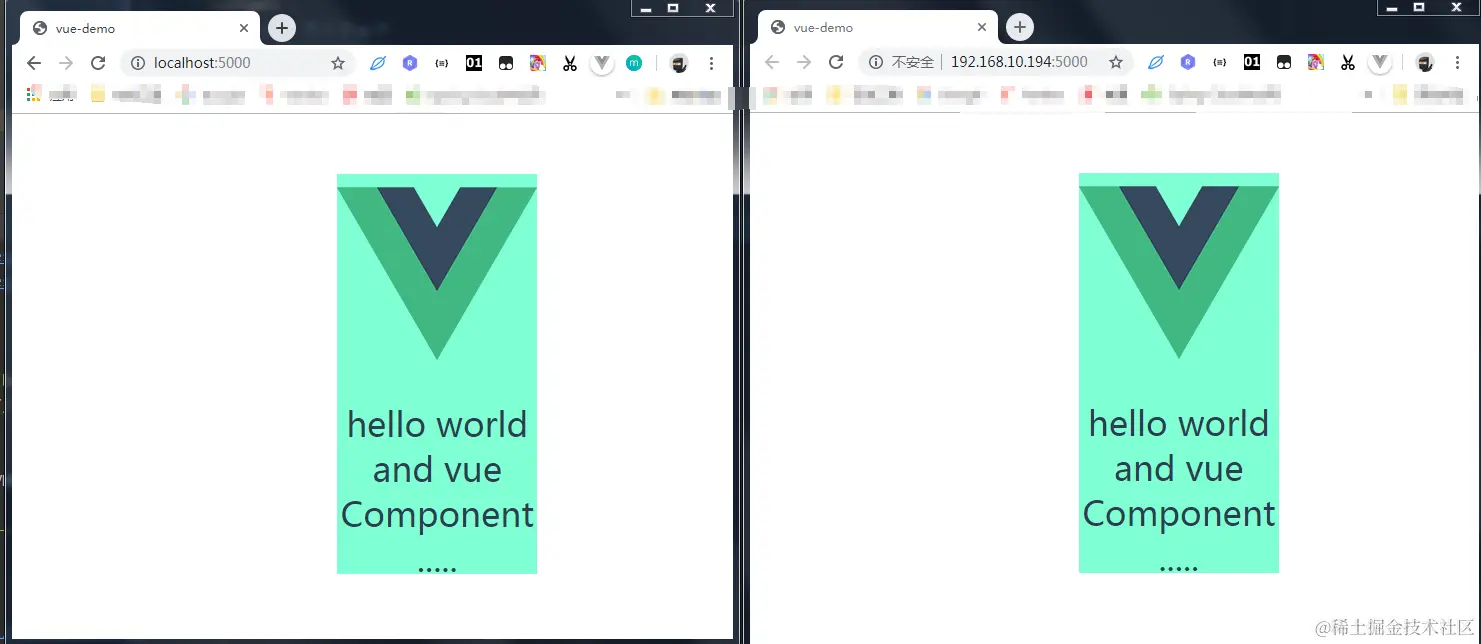Viewport: 1481px width, 644px height.
Task: Open colorful picture extension in left window
Action: (538, 63)
